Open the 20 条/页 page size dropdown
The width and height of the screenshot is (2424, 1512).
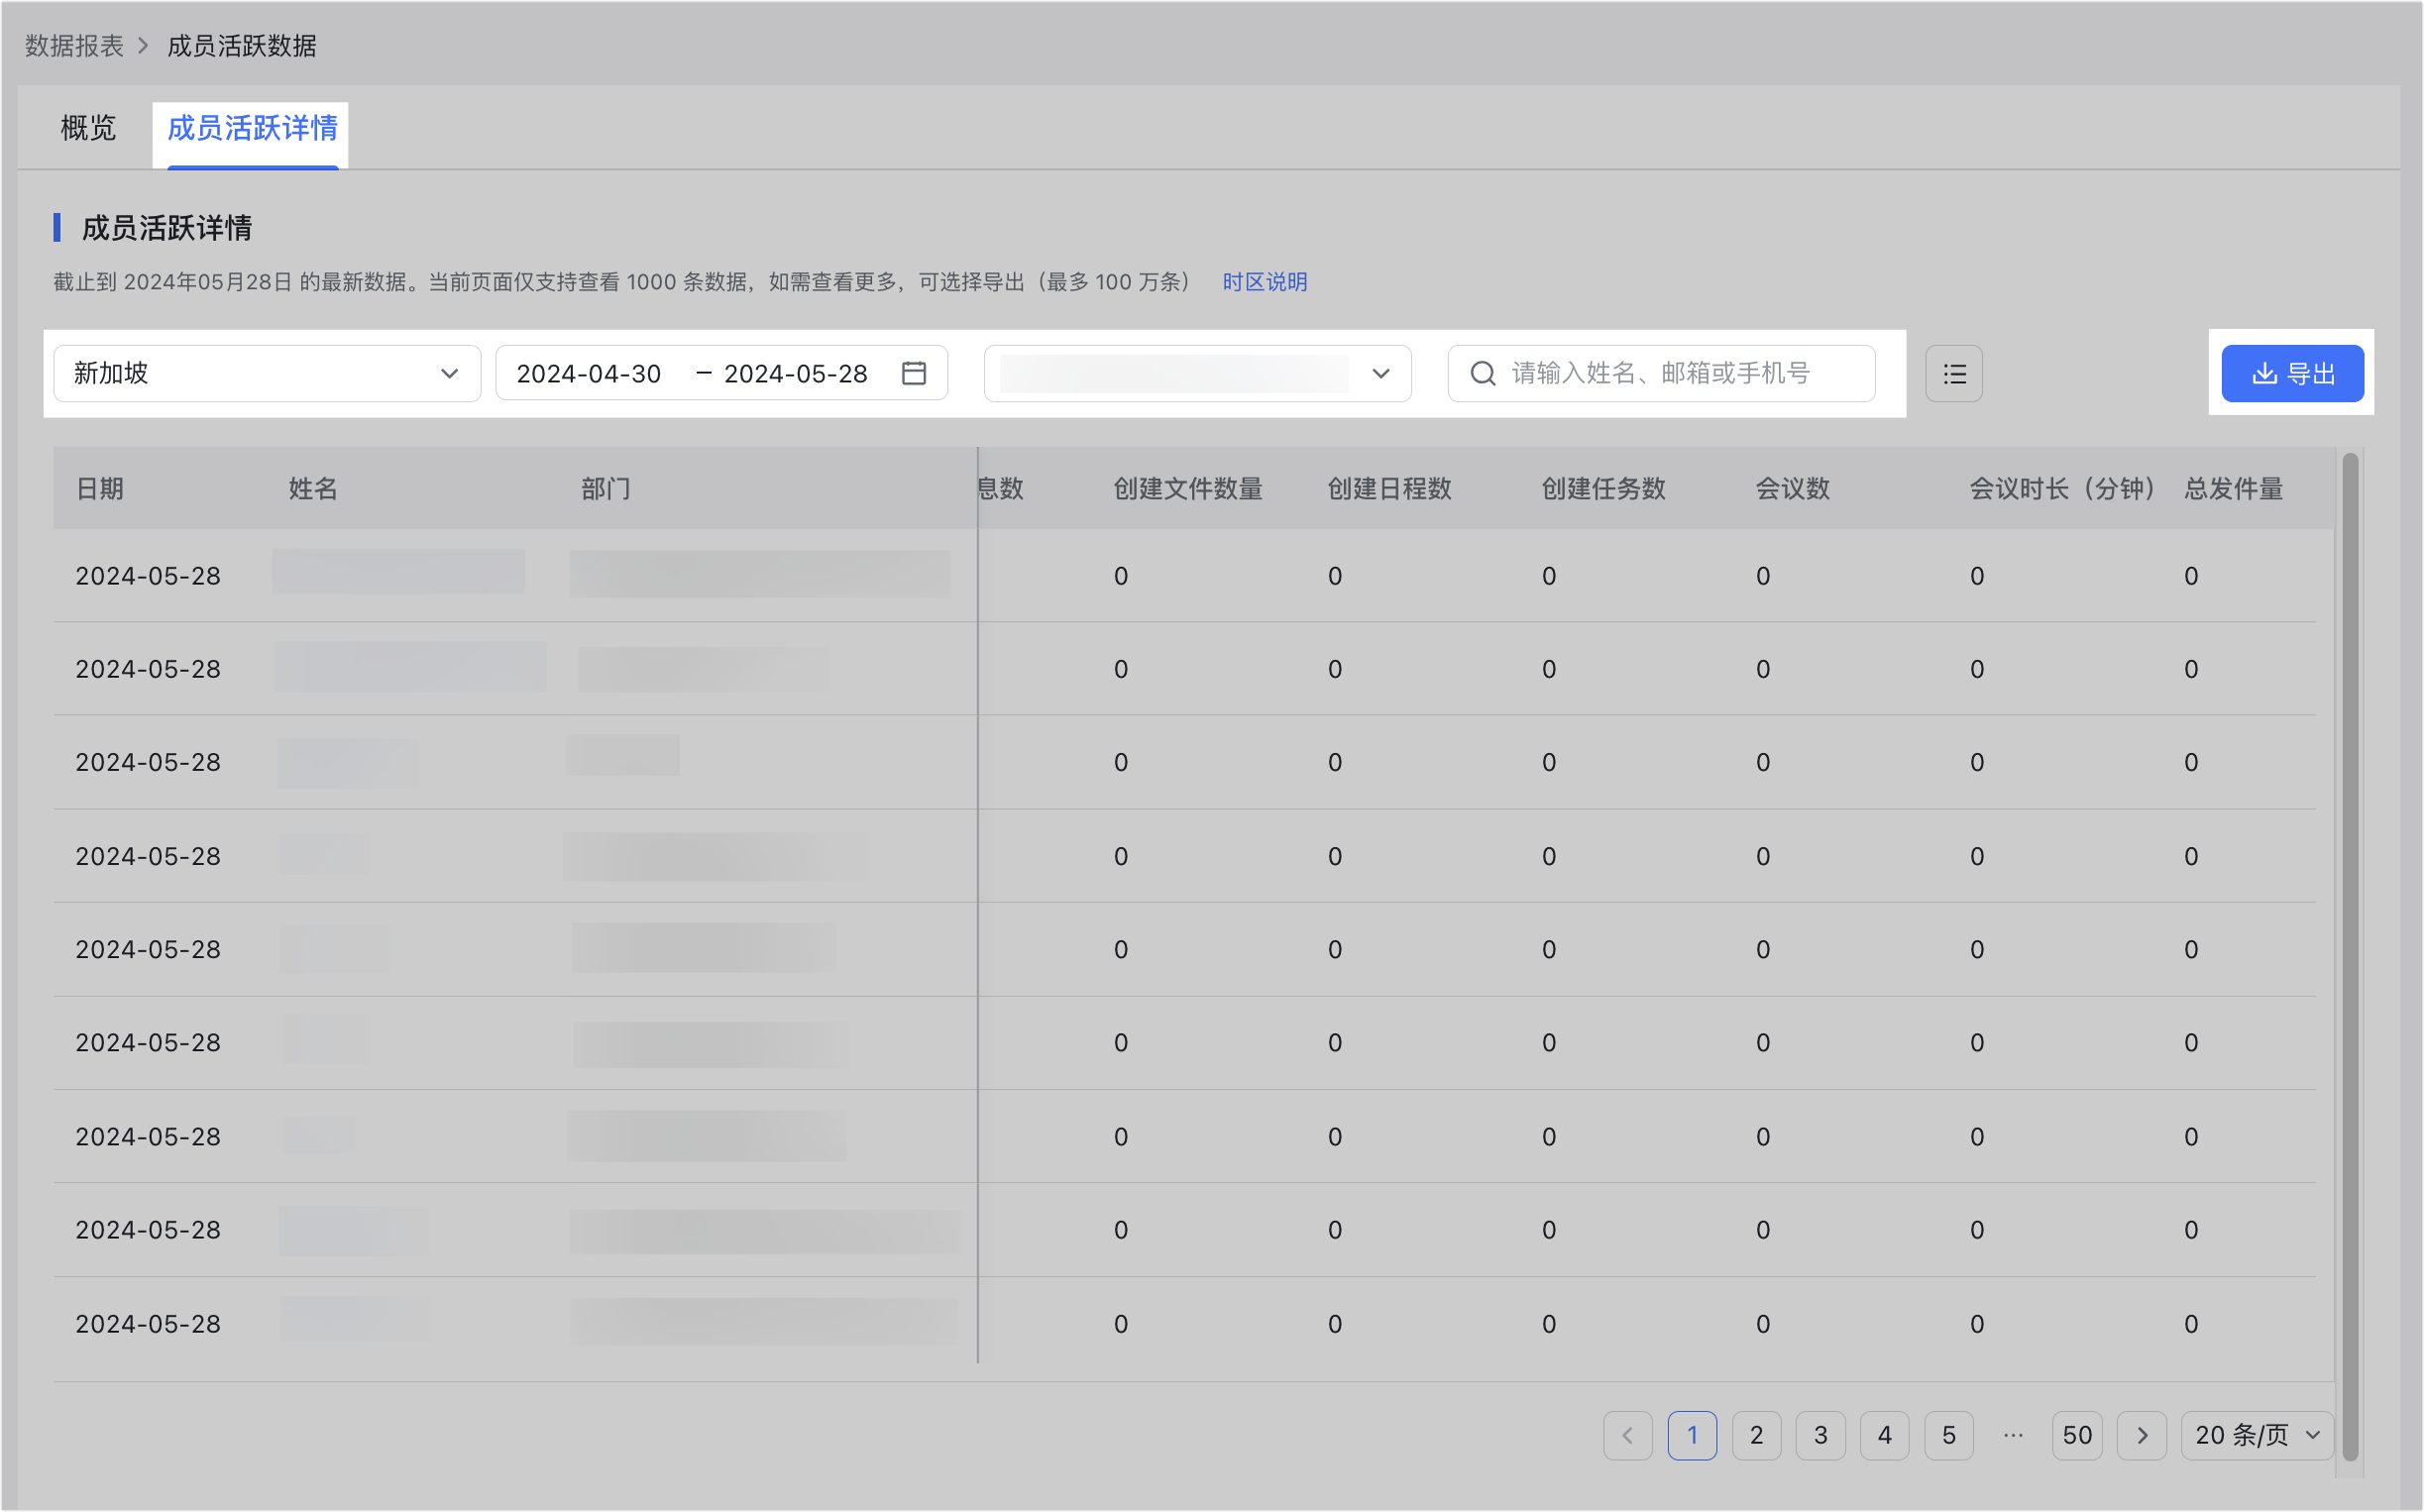coord(2256,1435)
